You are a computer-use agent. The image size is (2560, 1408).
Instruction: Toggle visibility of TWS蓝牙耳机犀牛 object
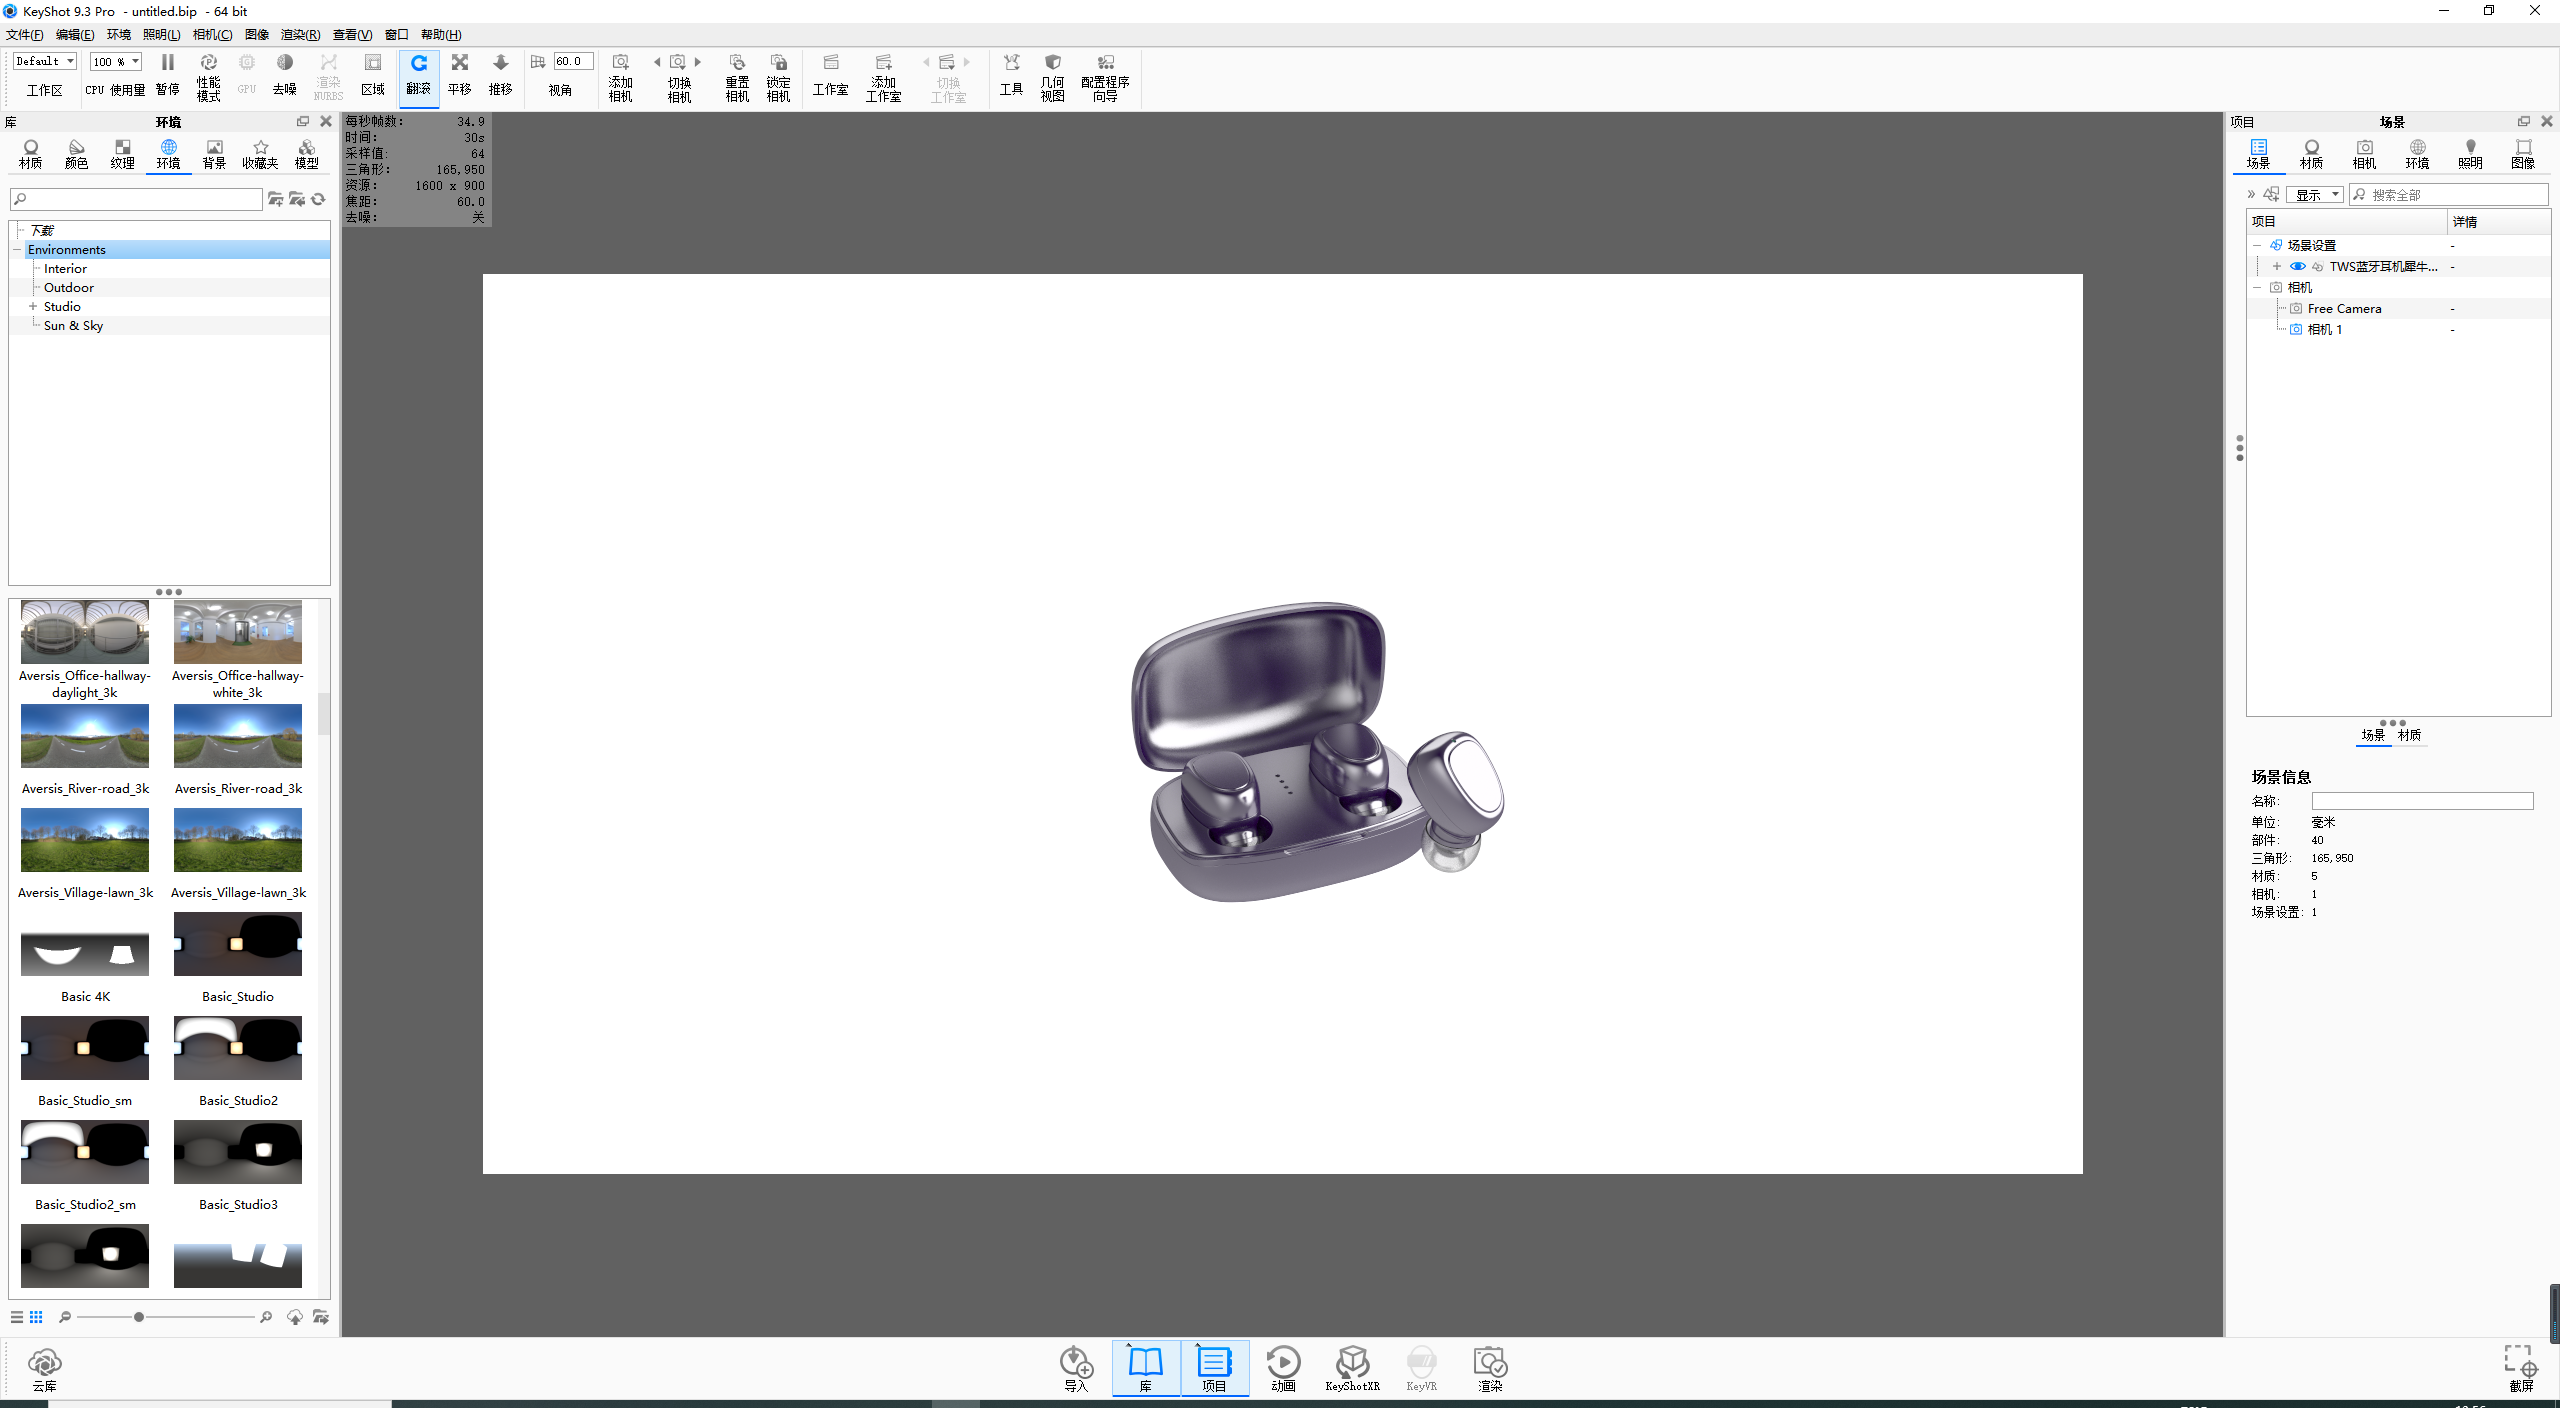(x=2299, y=266)
